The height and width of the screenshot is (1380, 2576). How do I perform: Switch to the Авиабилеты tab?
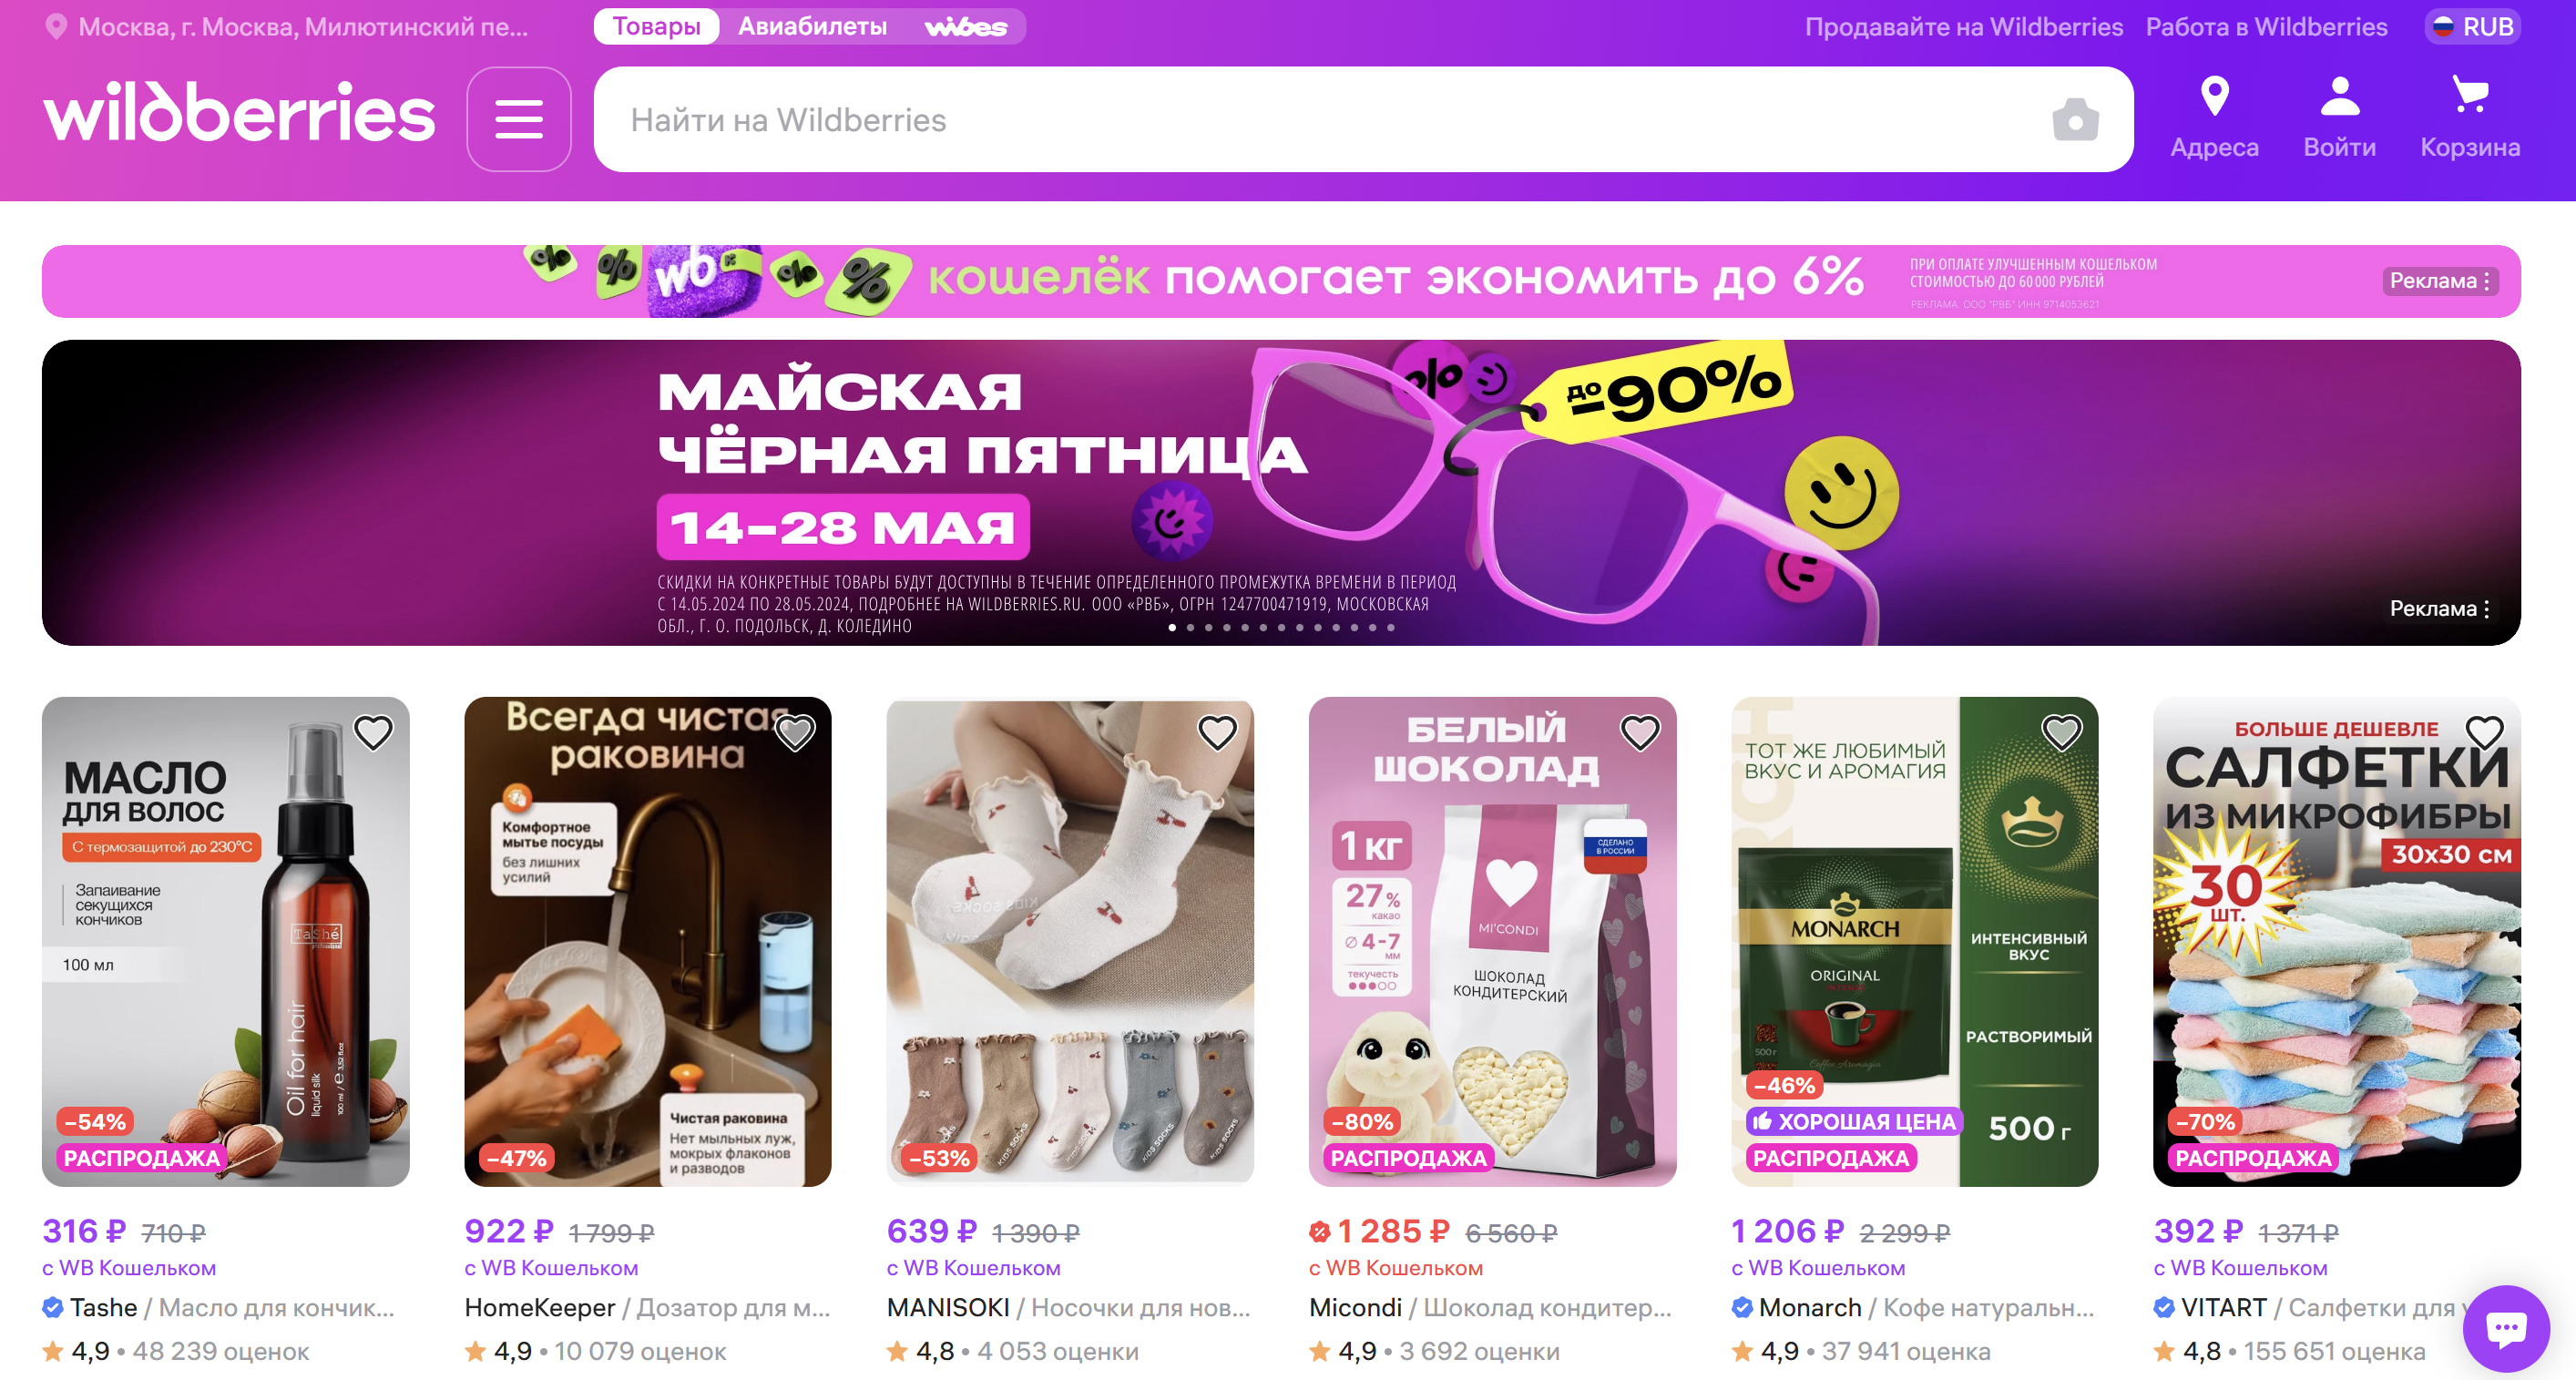click(x=812, y=27)
